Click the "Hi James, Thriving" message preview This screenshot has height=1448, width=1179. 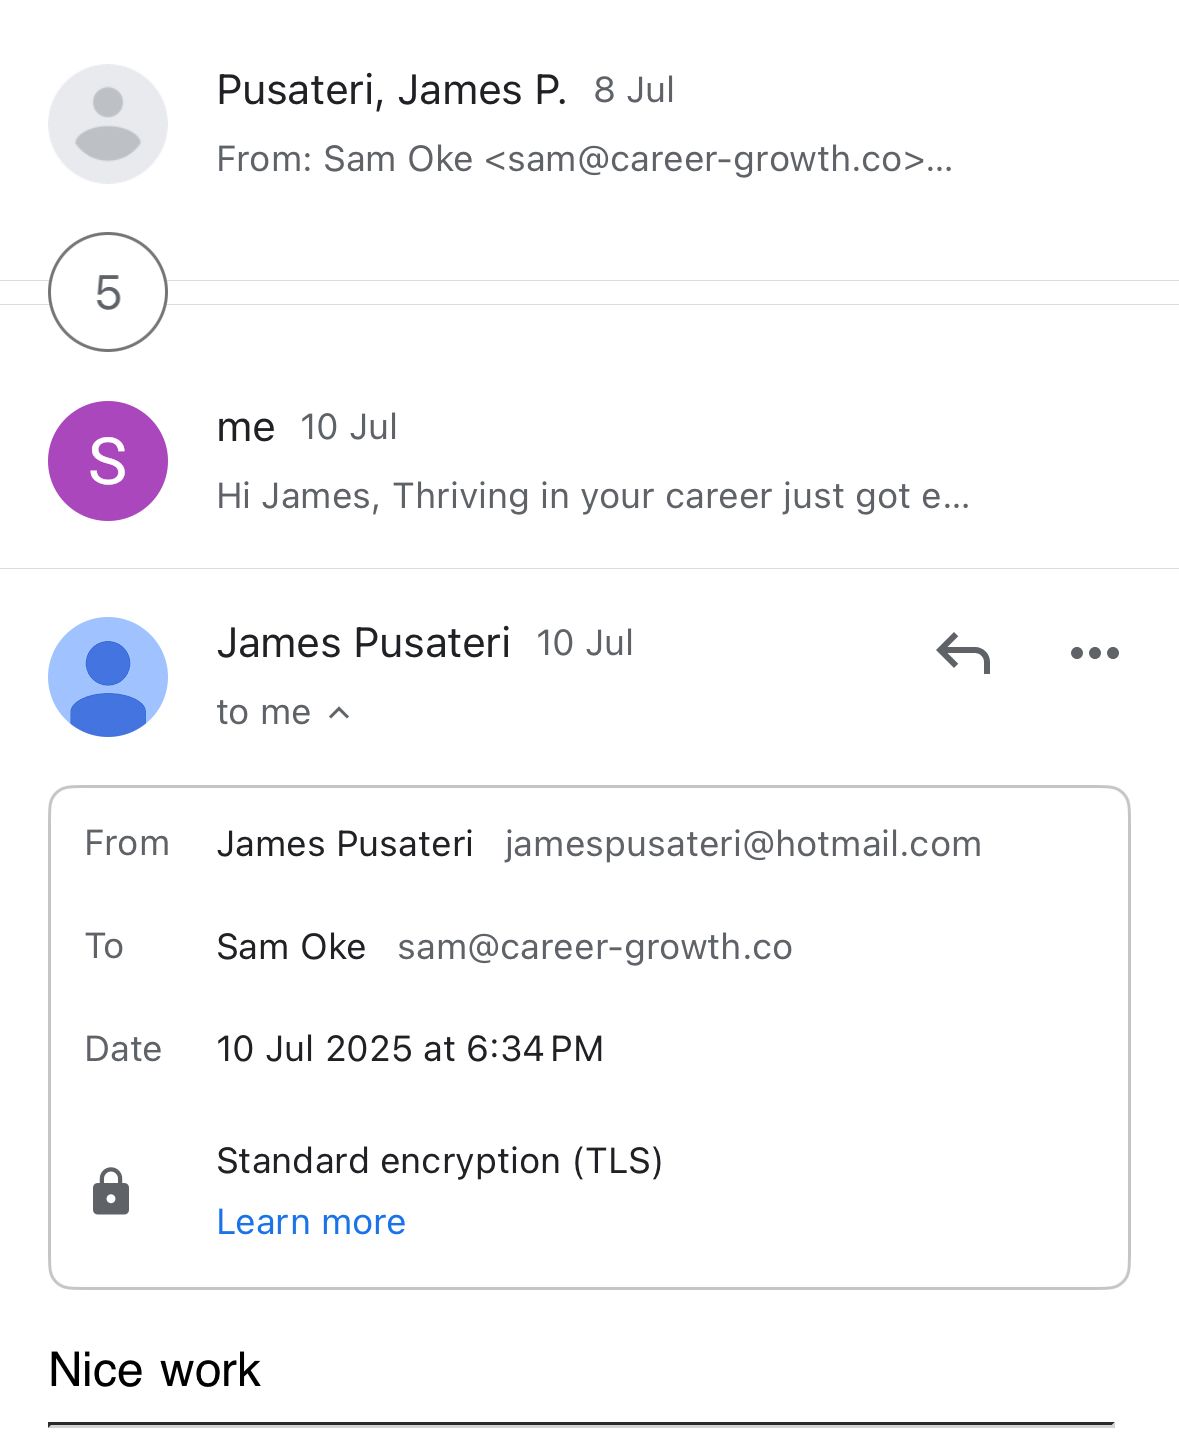(593, 496)
